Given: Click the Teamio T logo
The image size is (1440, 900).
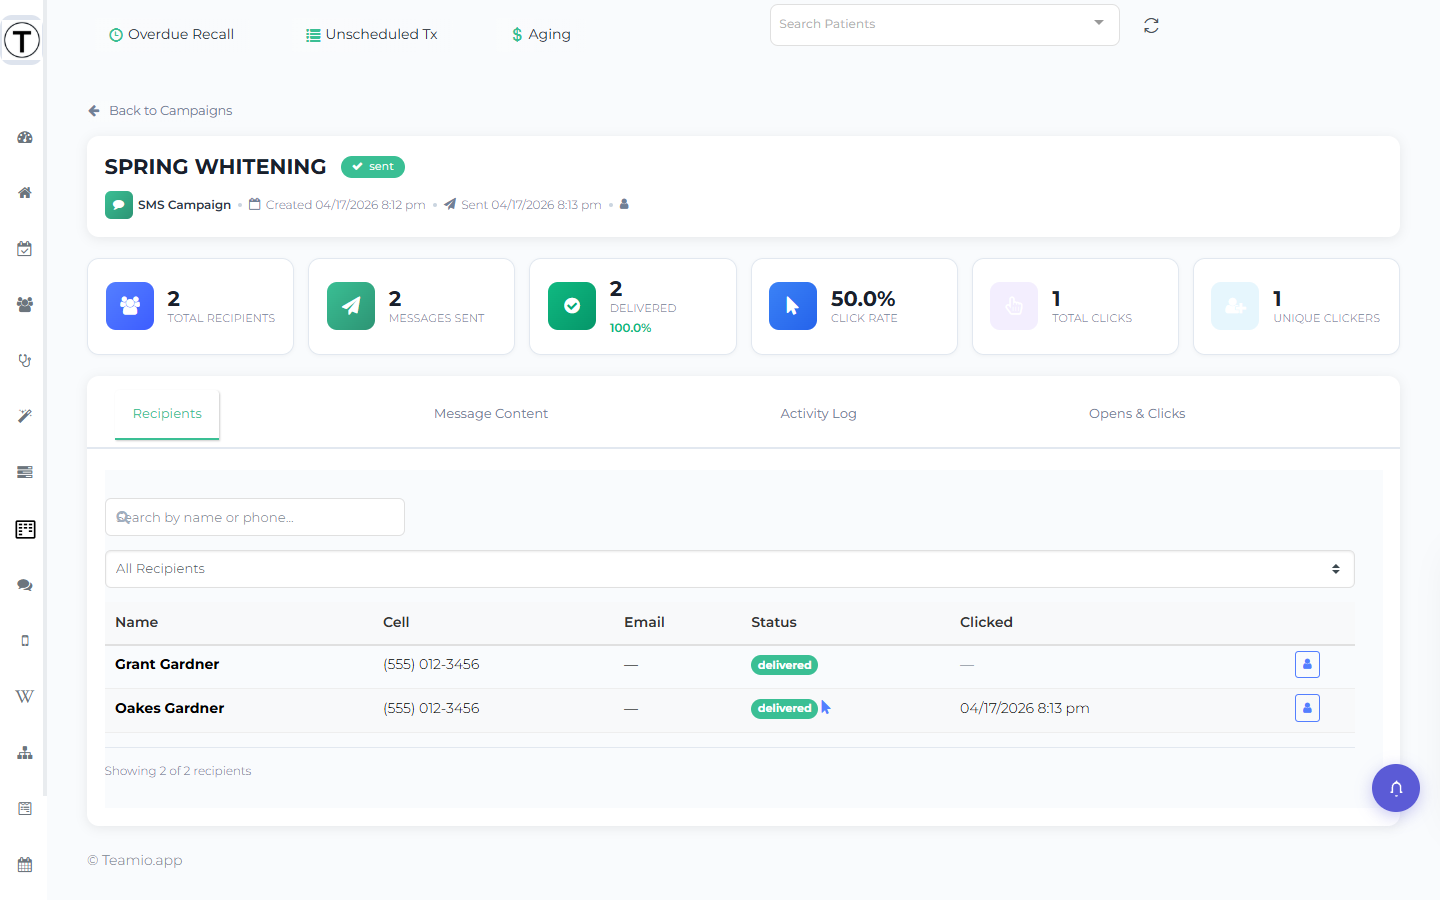Looking at the screenshot, I should (x=22, y=40).
